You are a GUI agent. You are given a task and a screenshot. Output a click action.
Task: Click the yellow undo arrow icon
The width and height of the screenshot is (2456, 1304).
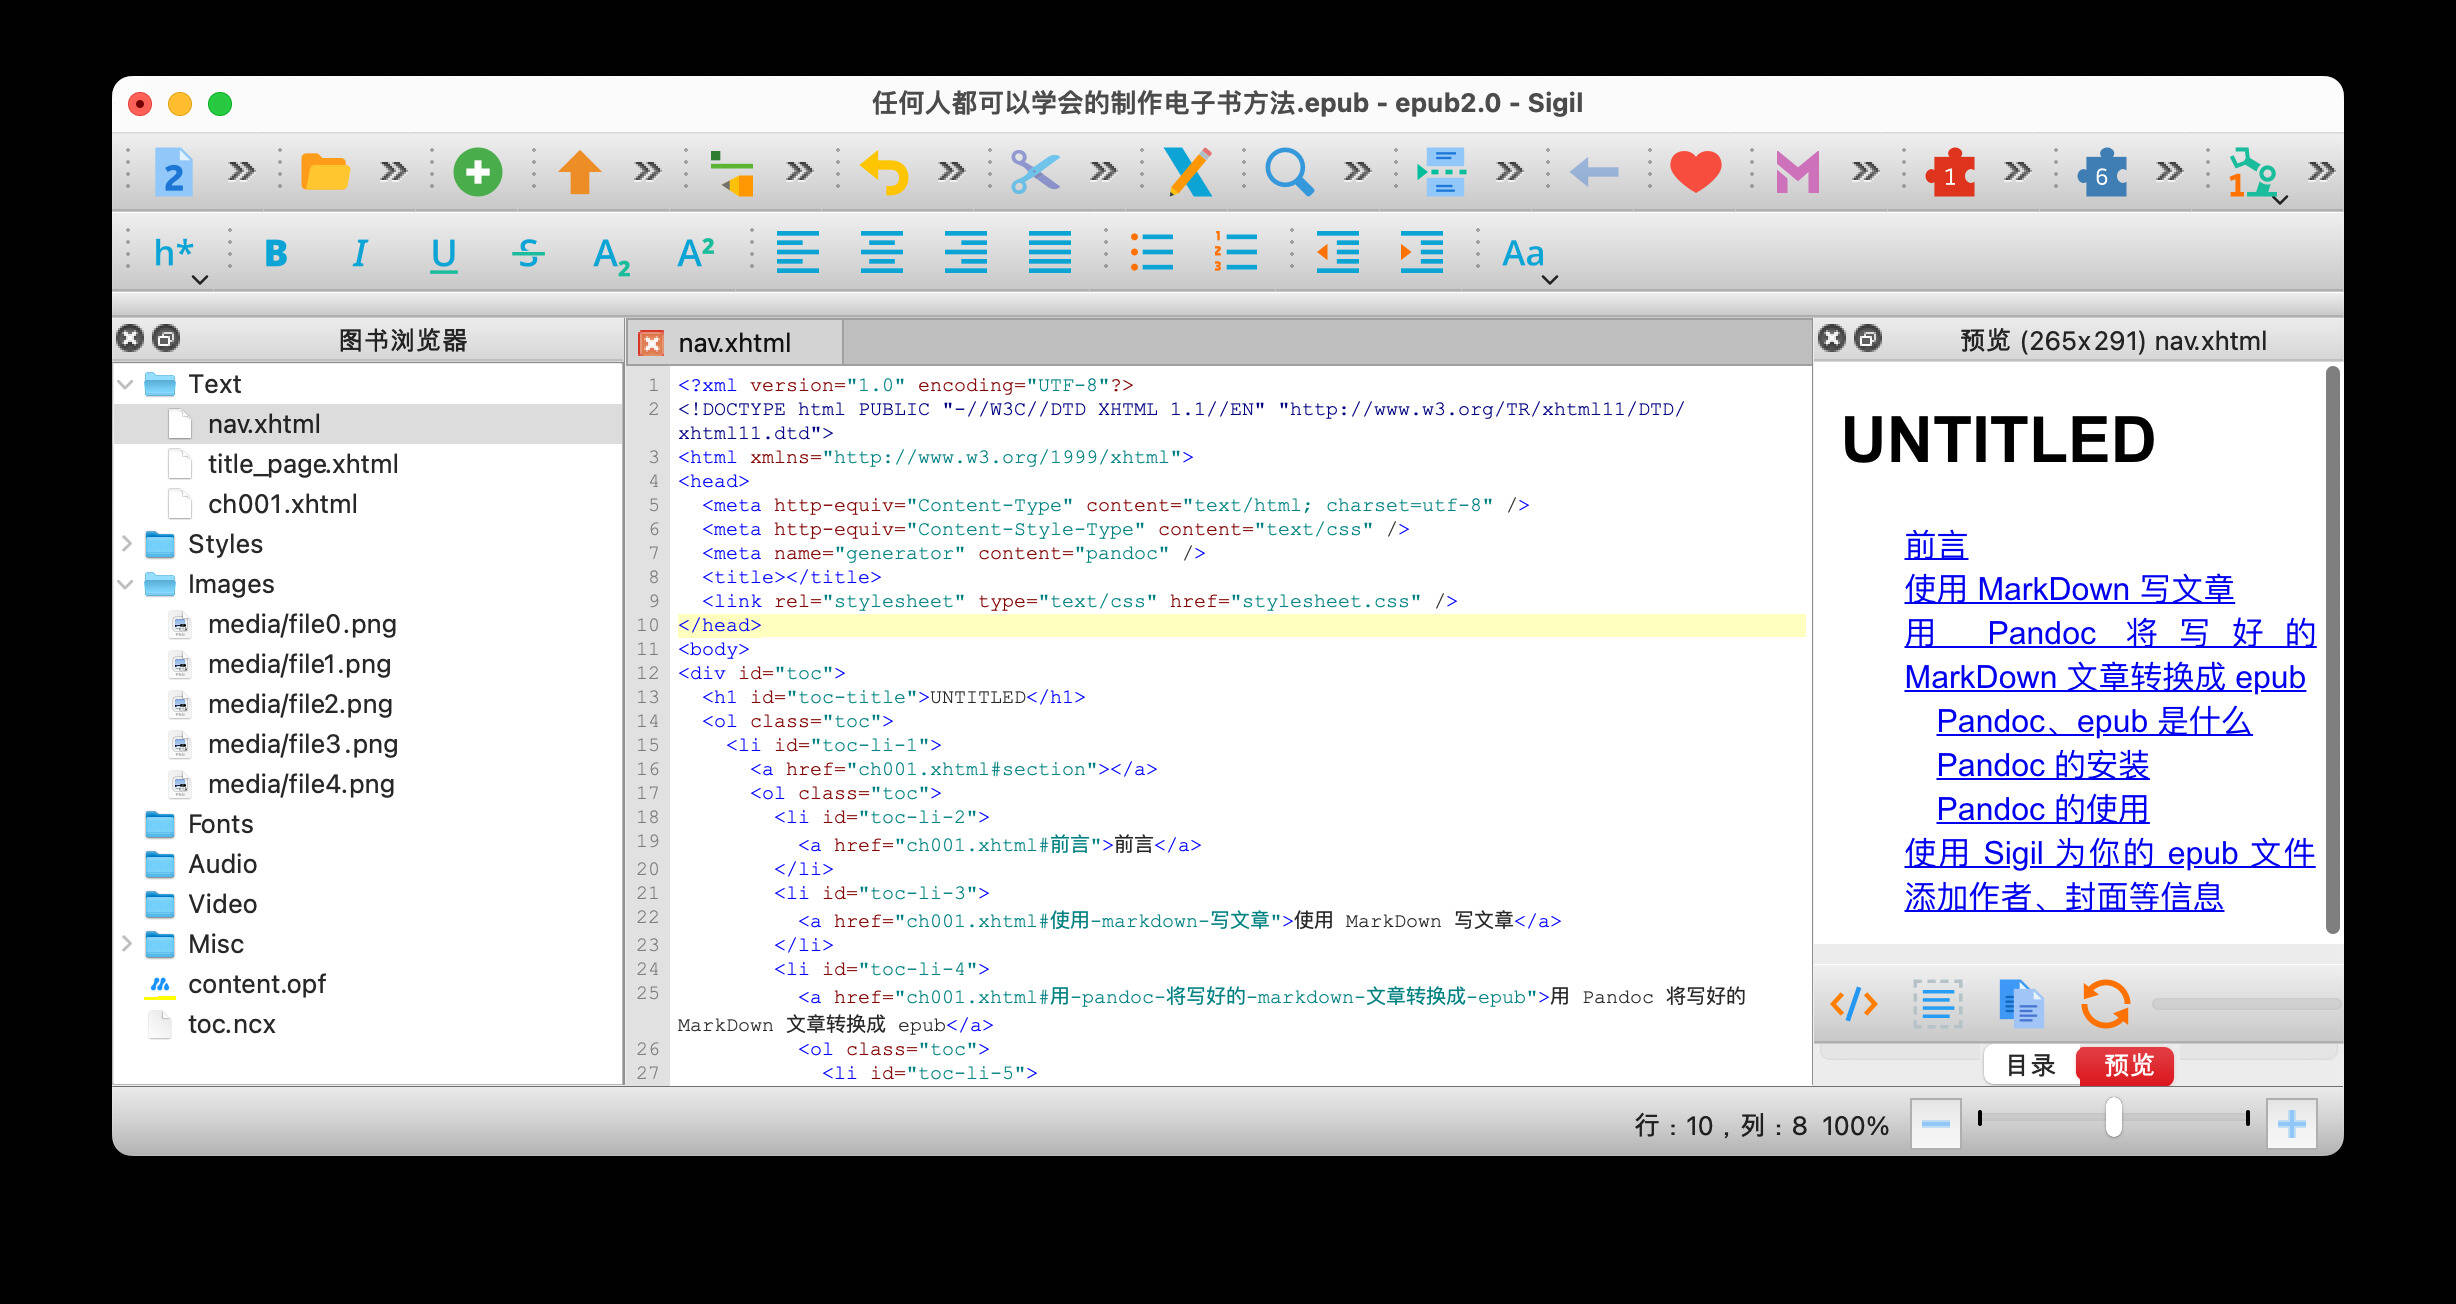(884, 172)
